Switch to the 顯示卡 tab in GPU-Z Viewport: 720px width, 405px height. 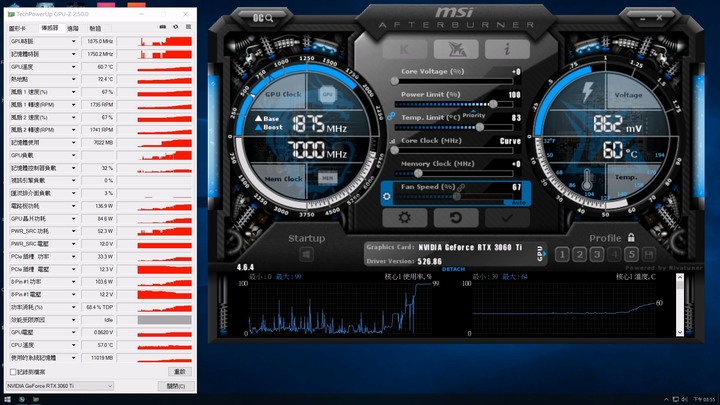click(17, 28)
